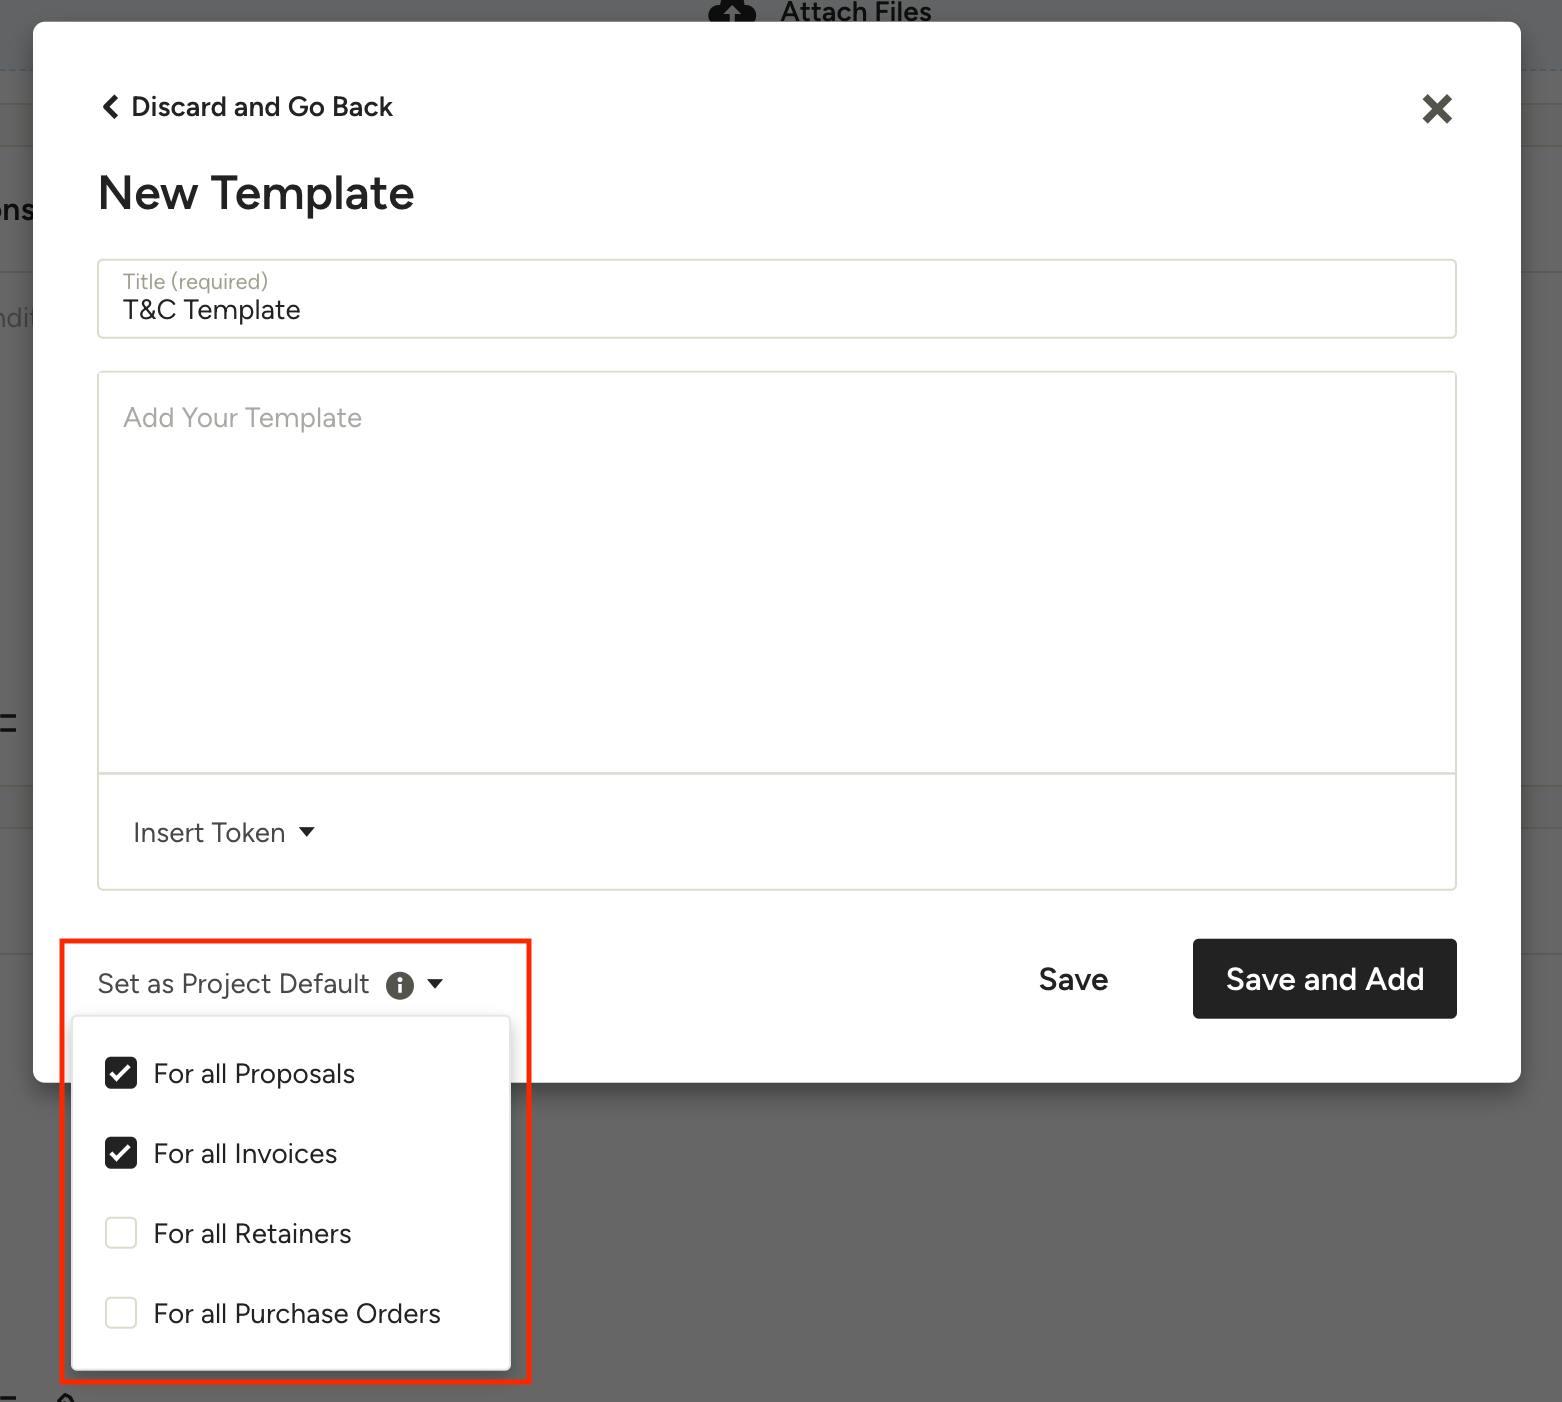1562x1402 pixels.
Task: Click the Save button
Action: [1073, 979]
